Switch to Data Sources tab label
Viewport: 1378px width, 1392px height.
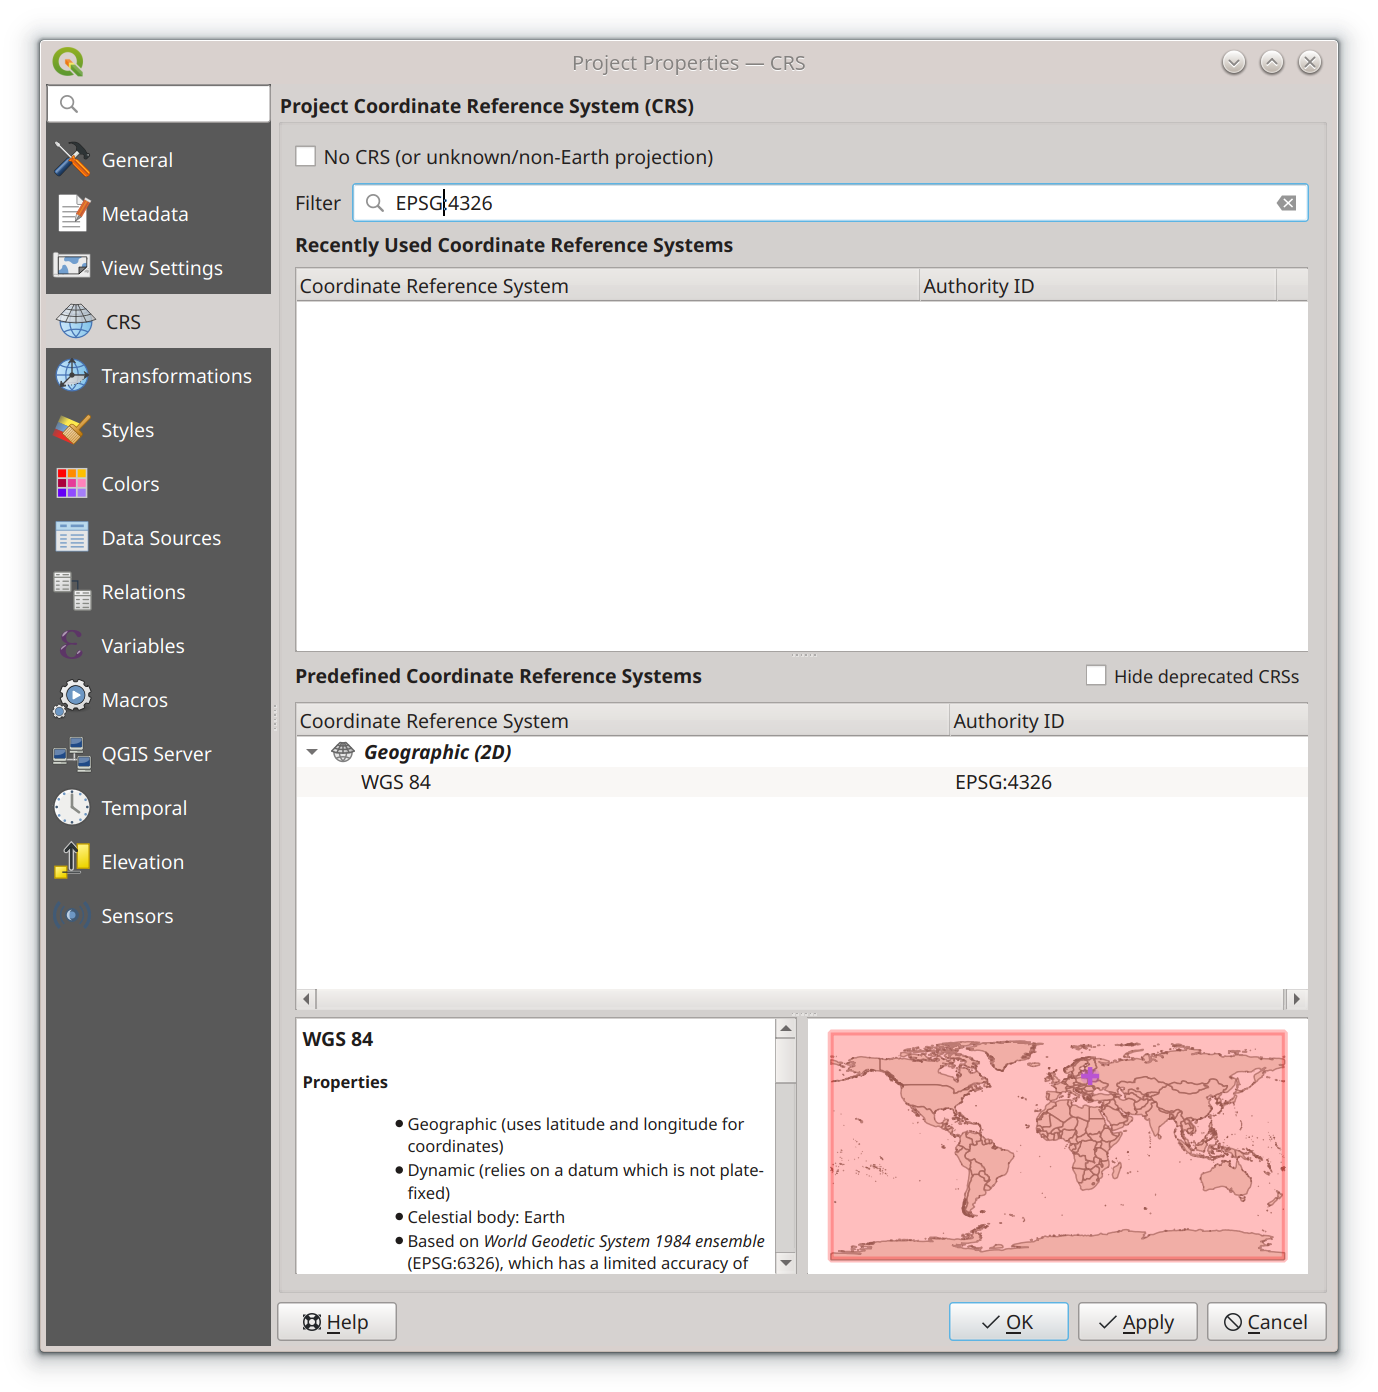click(x=161, y=538)
